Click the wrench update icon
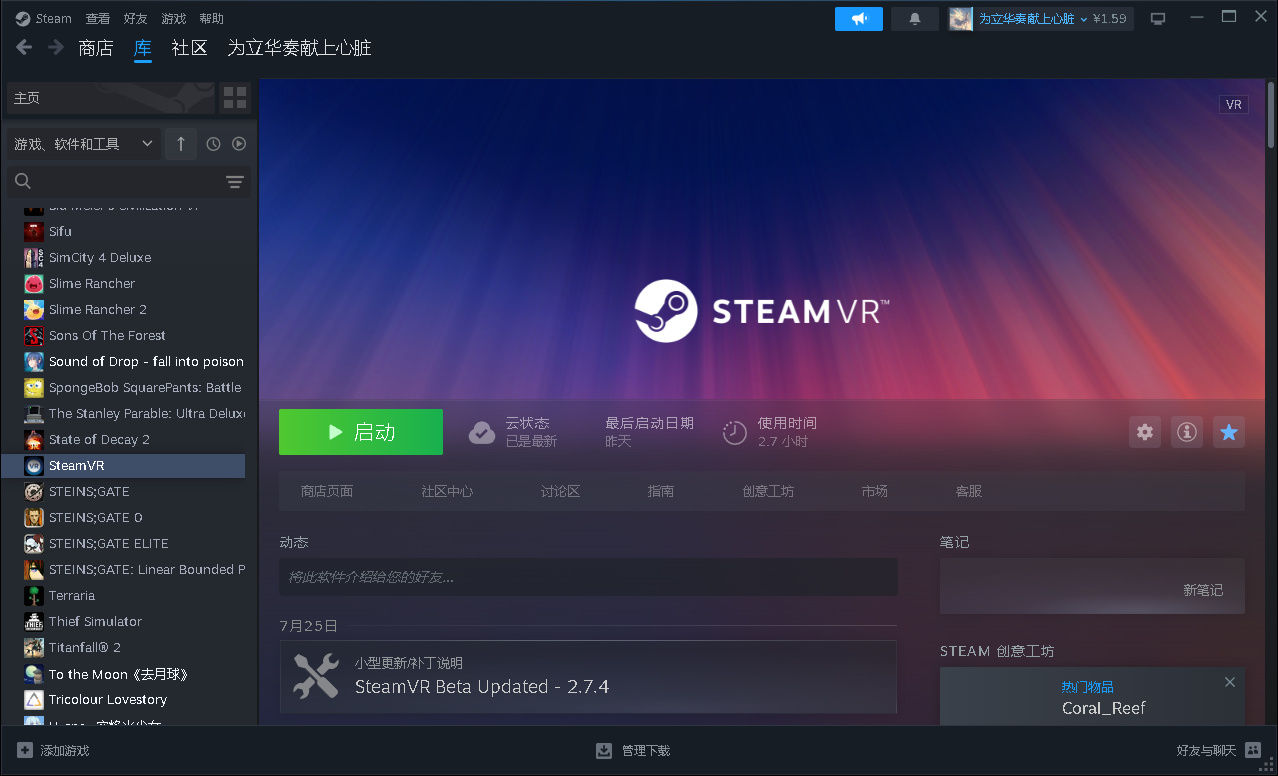Screen dimensions: 1278x776 (316, 675)
